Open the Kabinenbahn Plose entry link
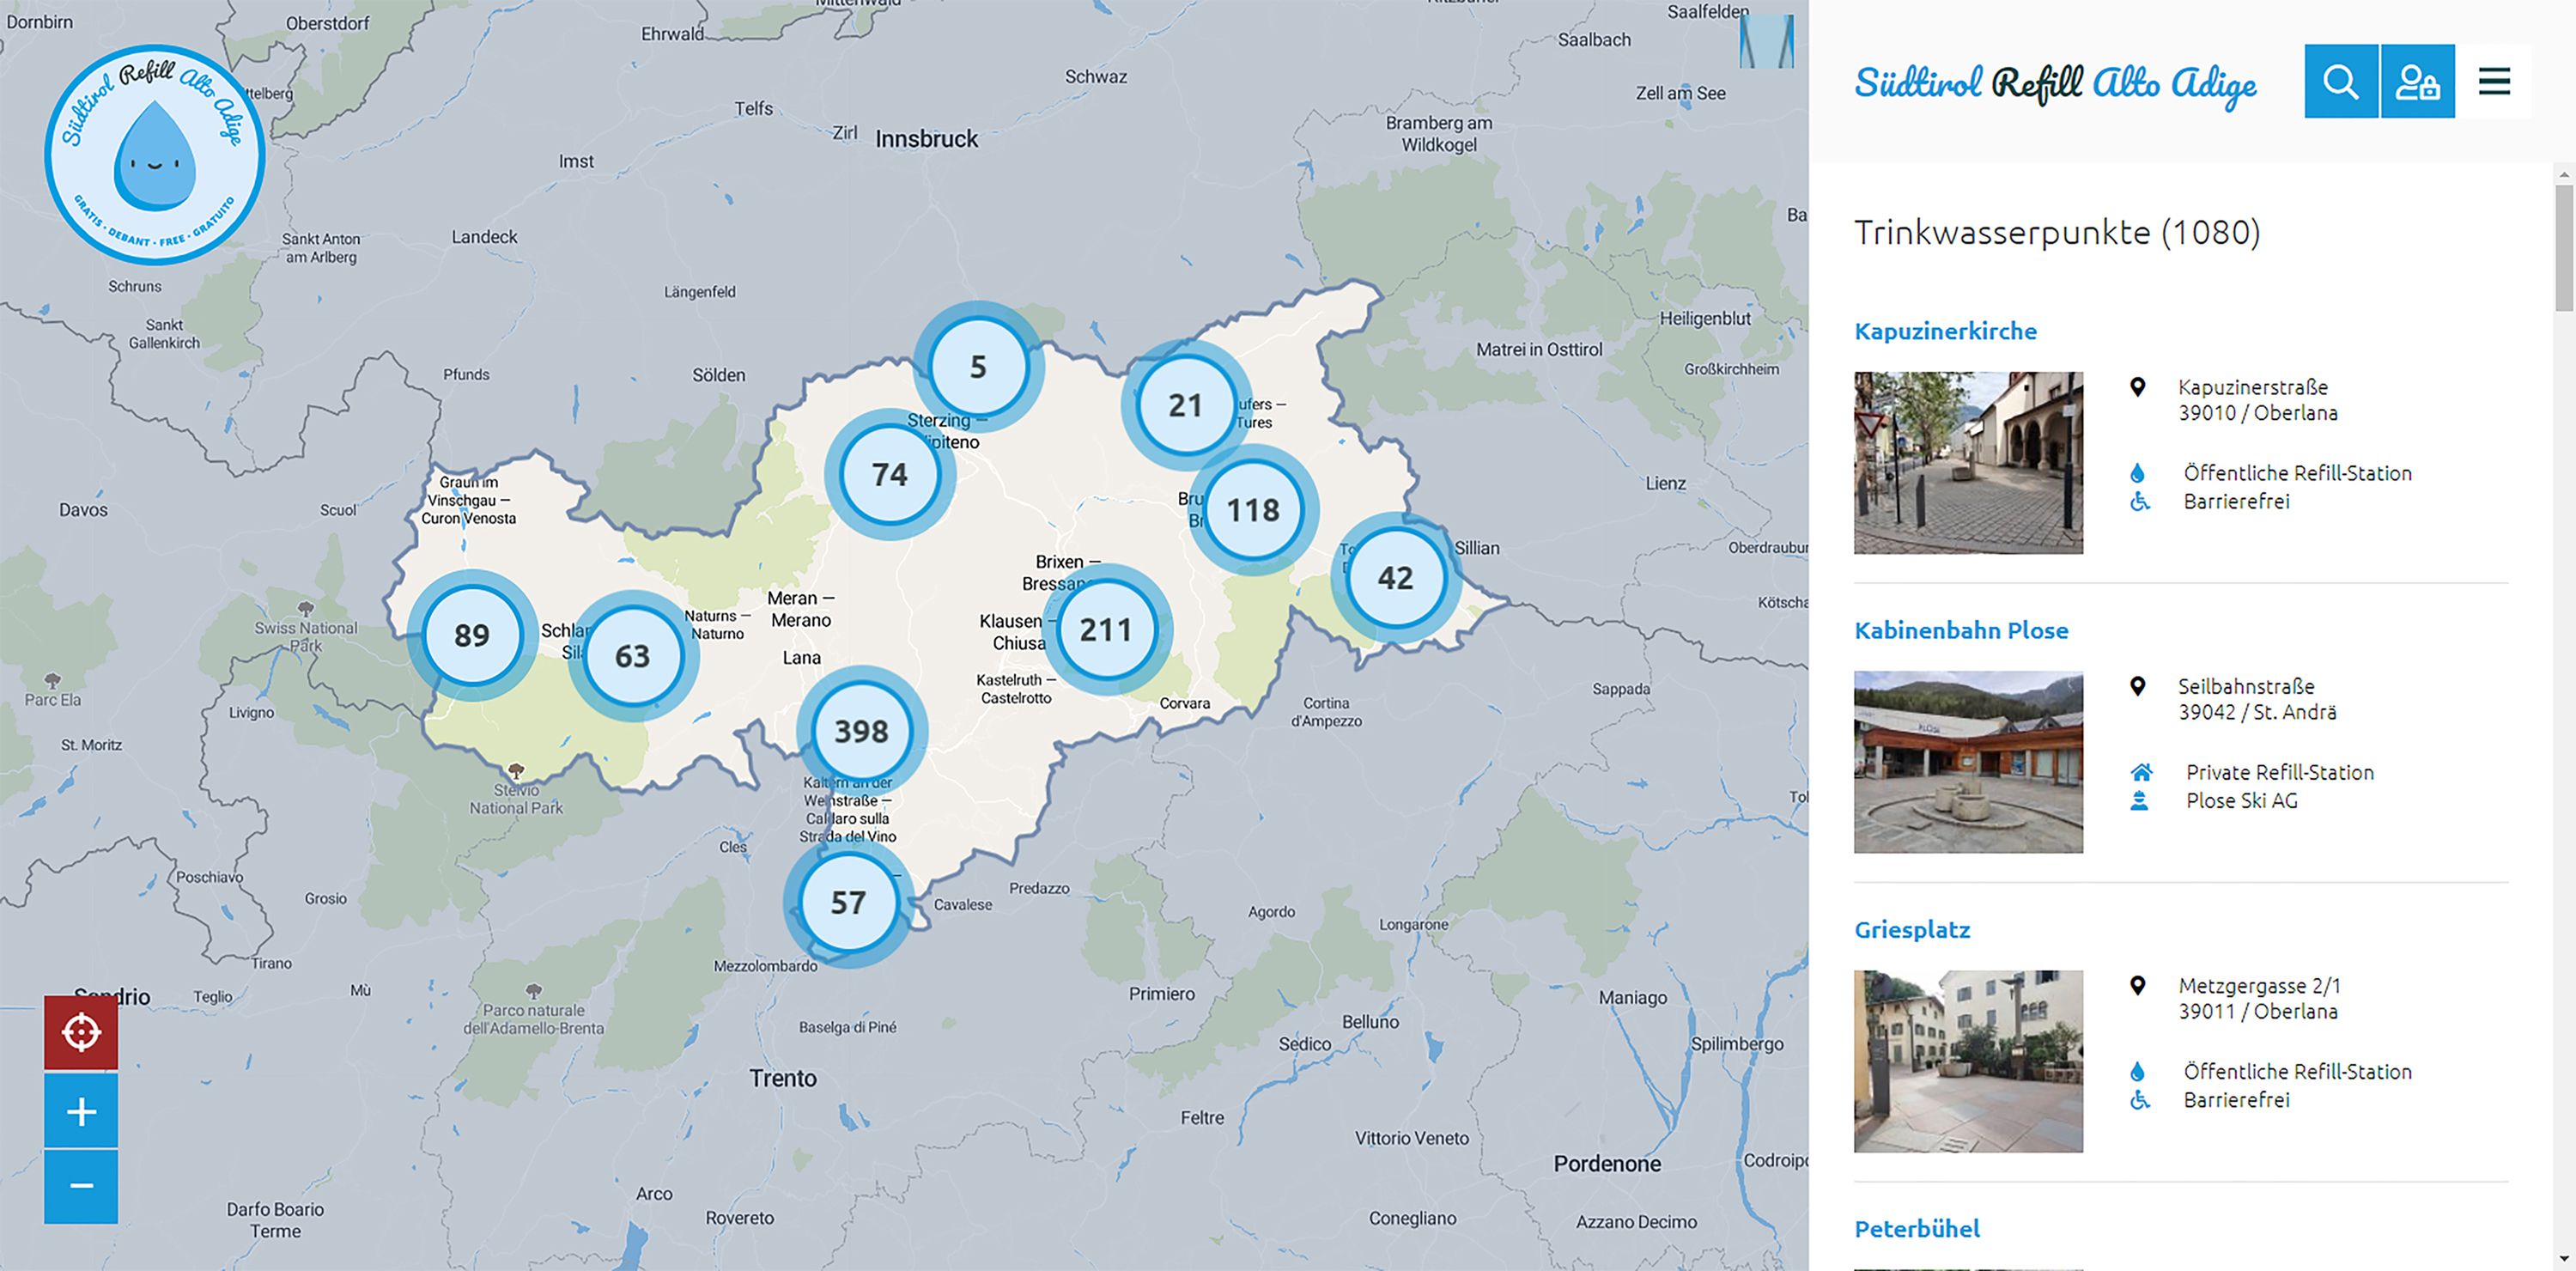 (1961, 630)
